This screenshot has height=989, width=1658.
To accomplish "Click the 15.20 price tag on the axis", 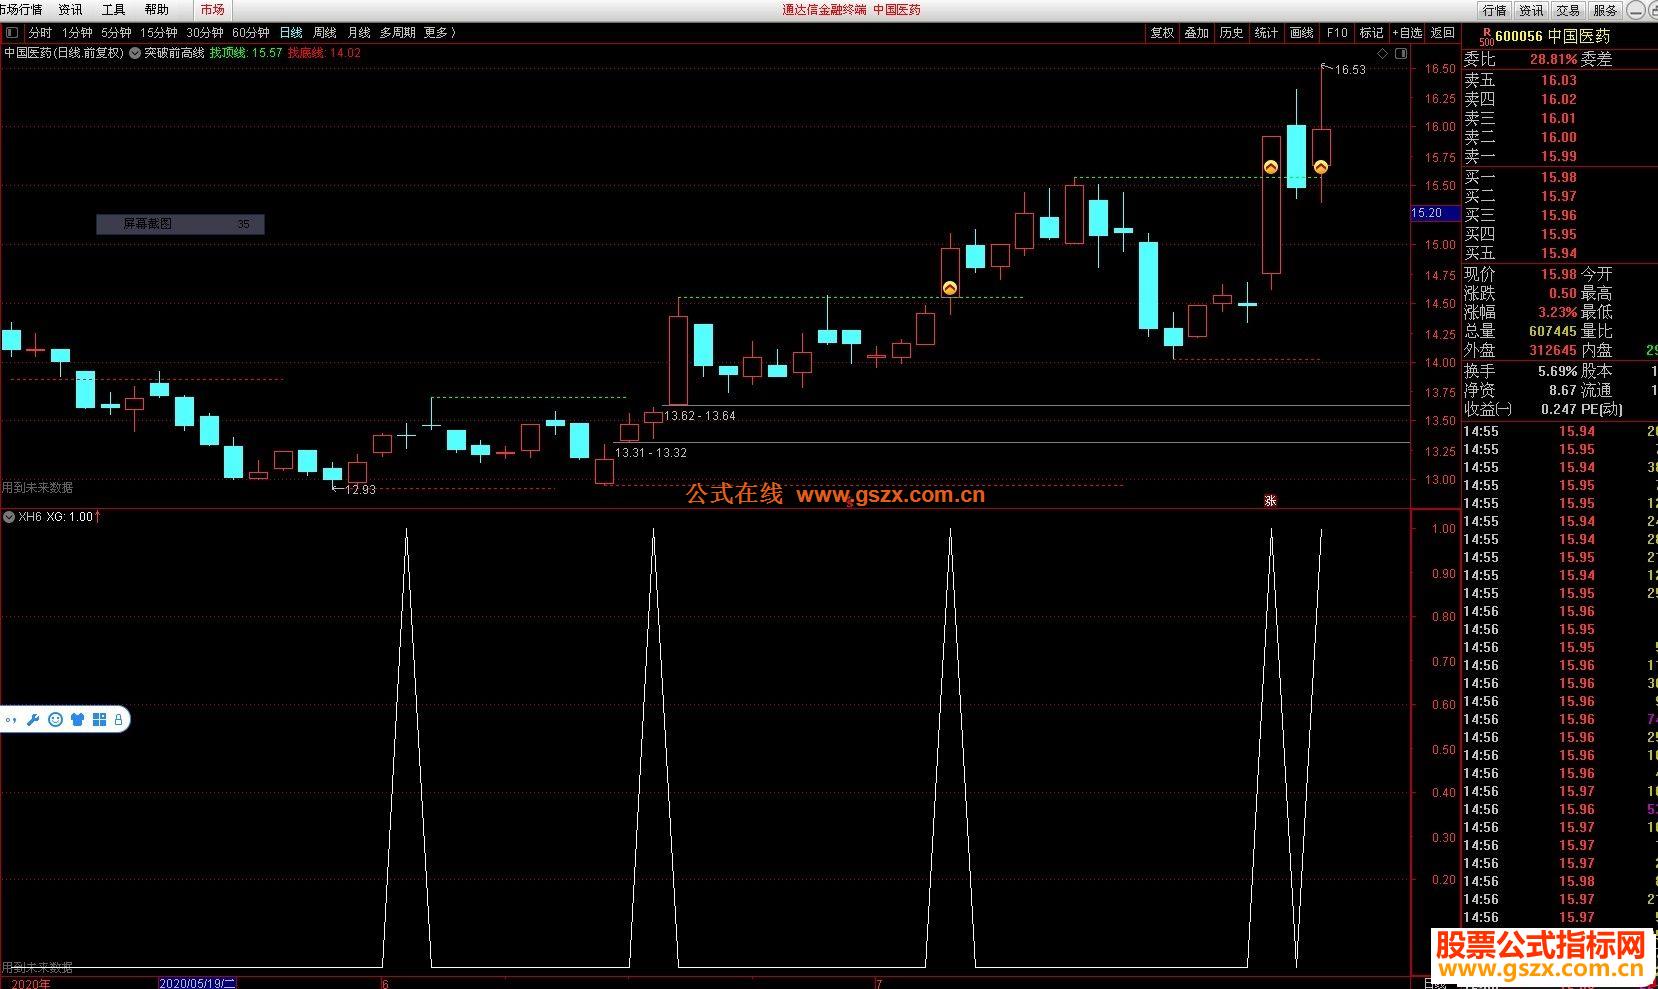I will 1434,213.
